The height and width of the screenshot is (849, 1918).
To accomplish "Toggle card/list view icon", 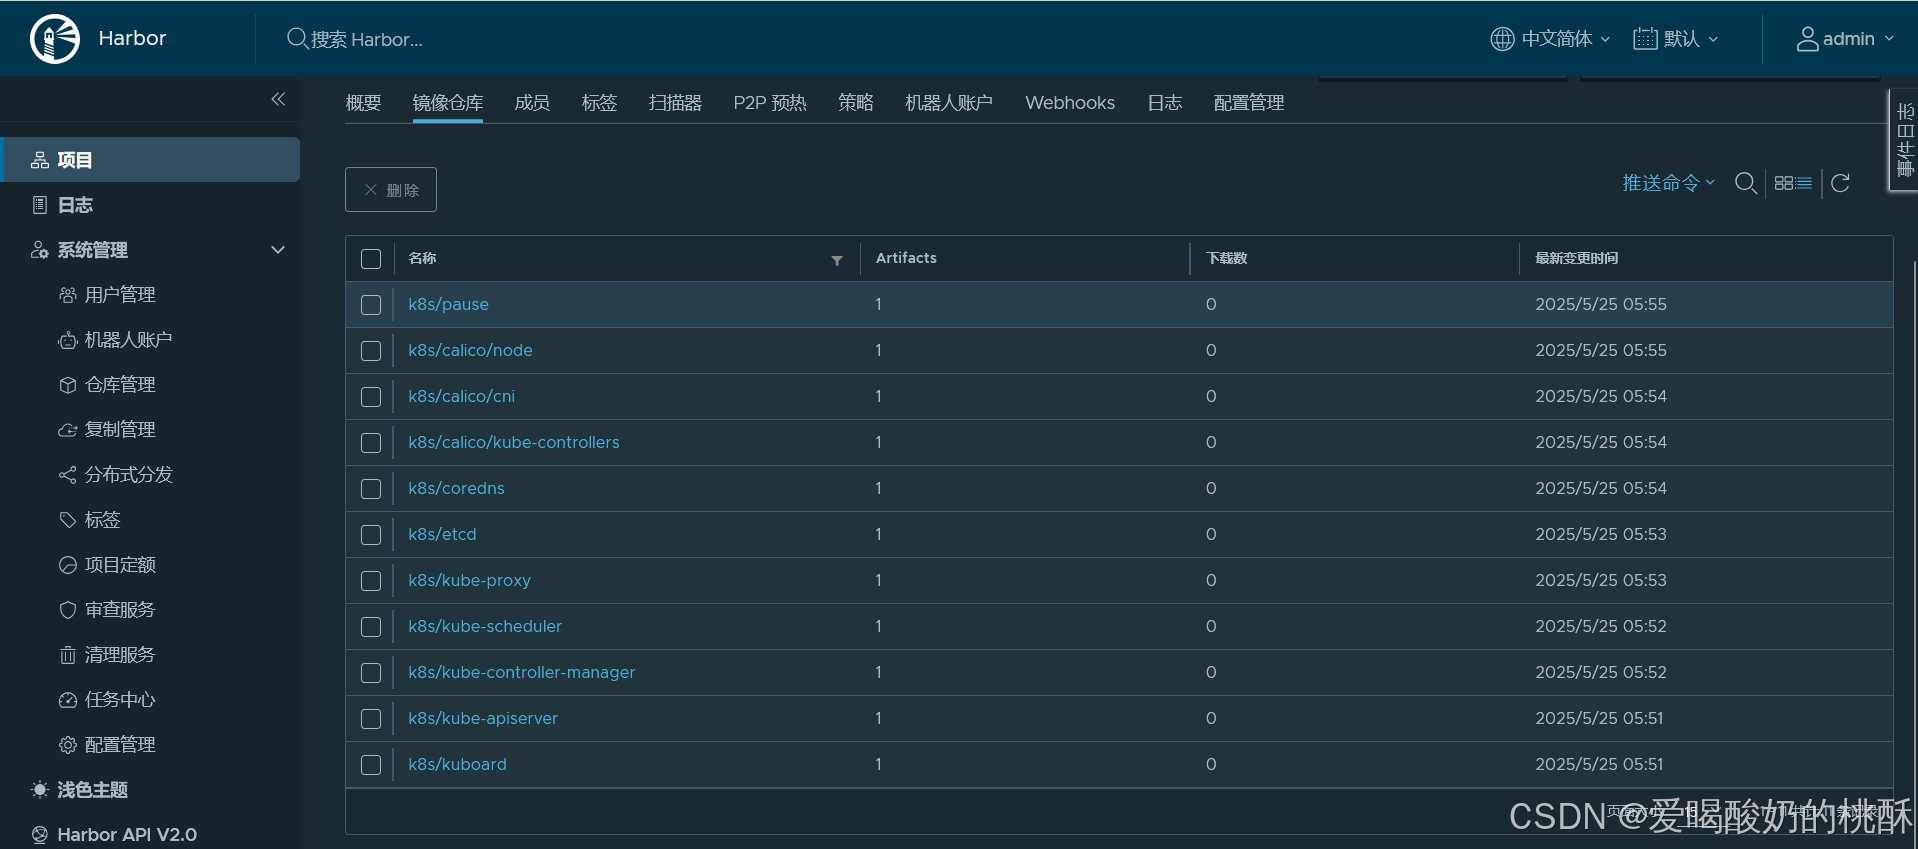I will pyautogui.click(x=1793, y=183).
